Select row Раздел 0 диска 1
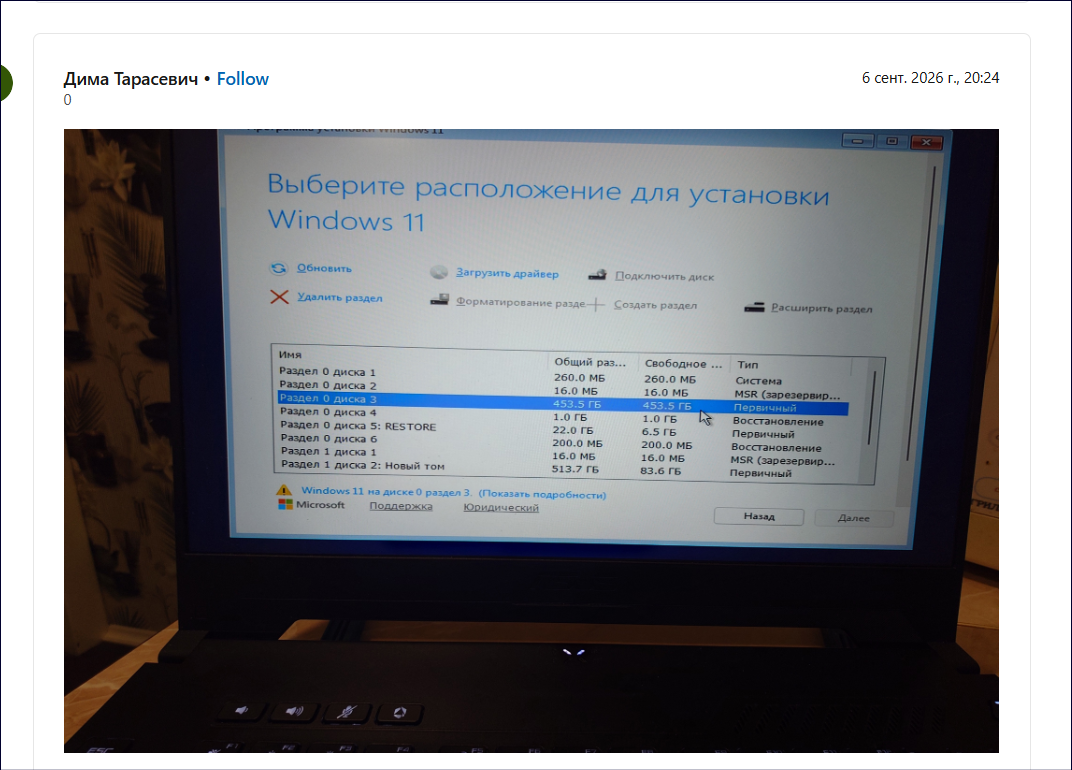The width and height of the screenshot is (1072, 770). 562,375
